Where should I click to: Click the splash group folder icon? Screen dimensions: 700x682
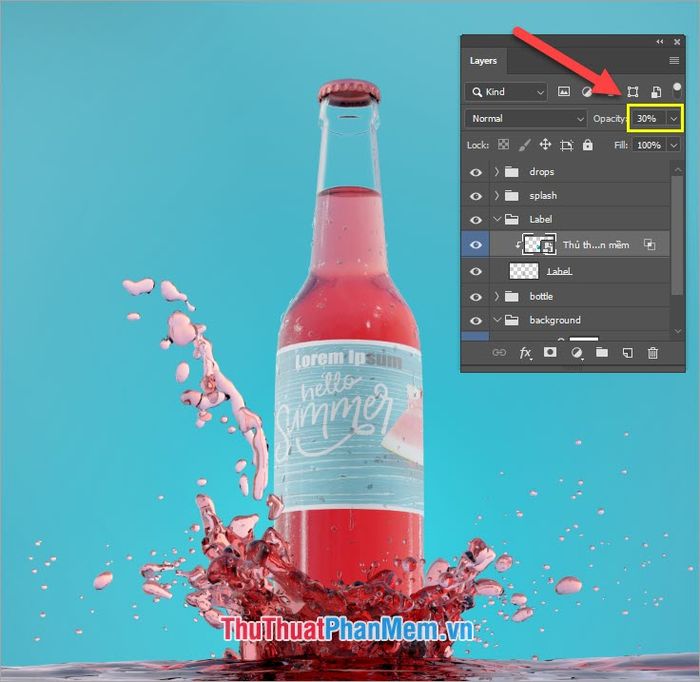pos(512,195)
